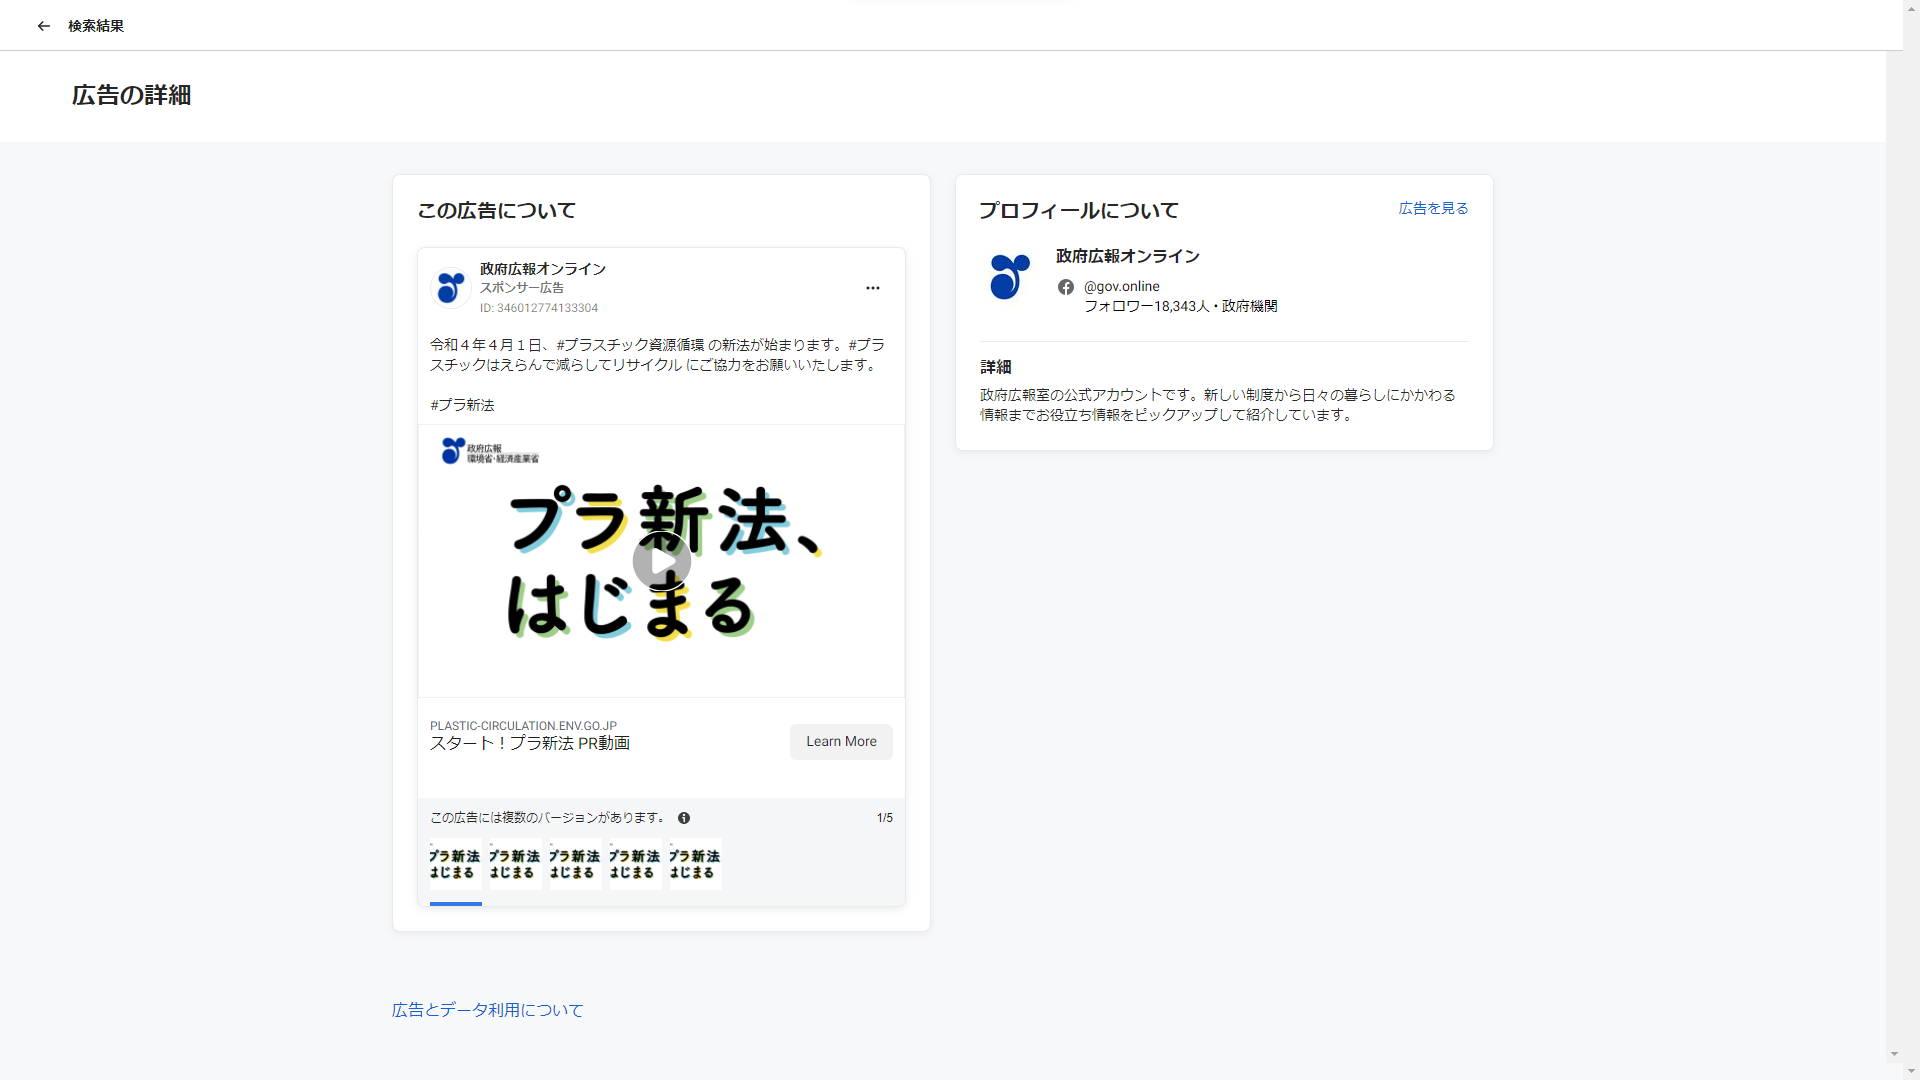Open the @gov.online profile handle
Screen dimensions: 1920x1080
click(x=1122, y=287)
